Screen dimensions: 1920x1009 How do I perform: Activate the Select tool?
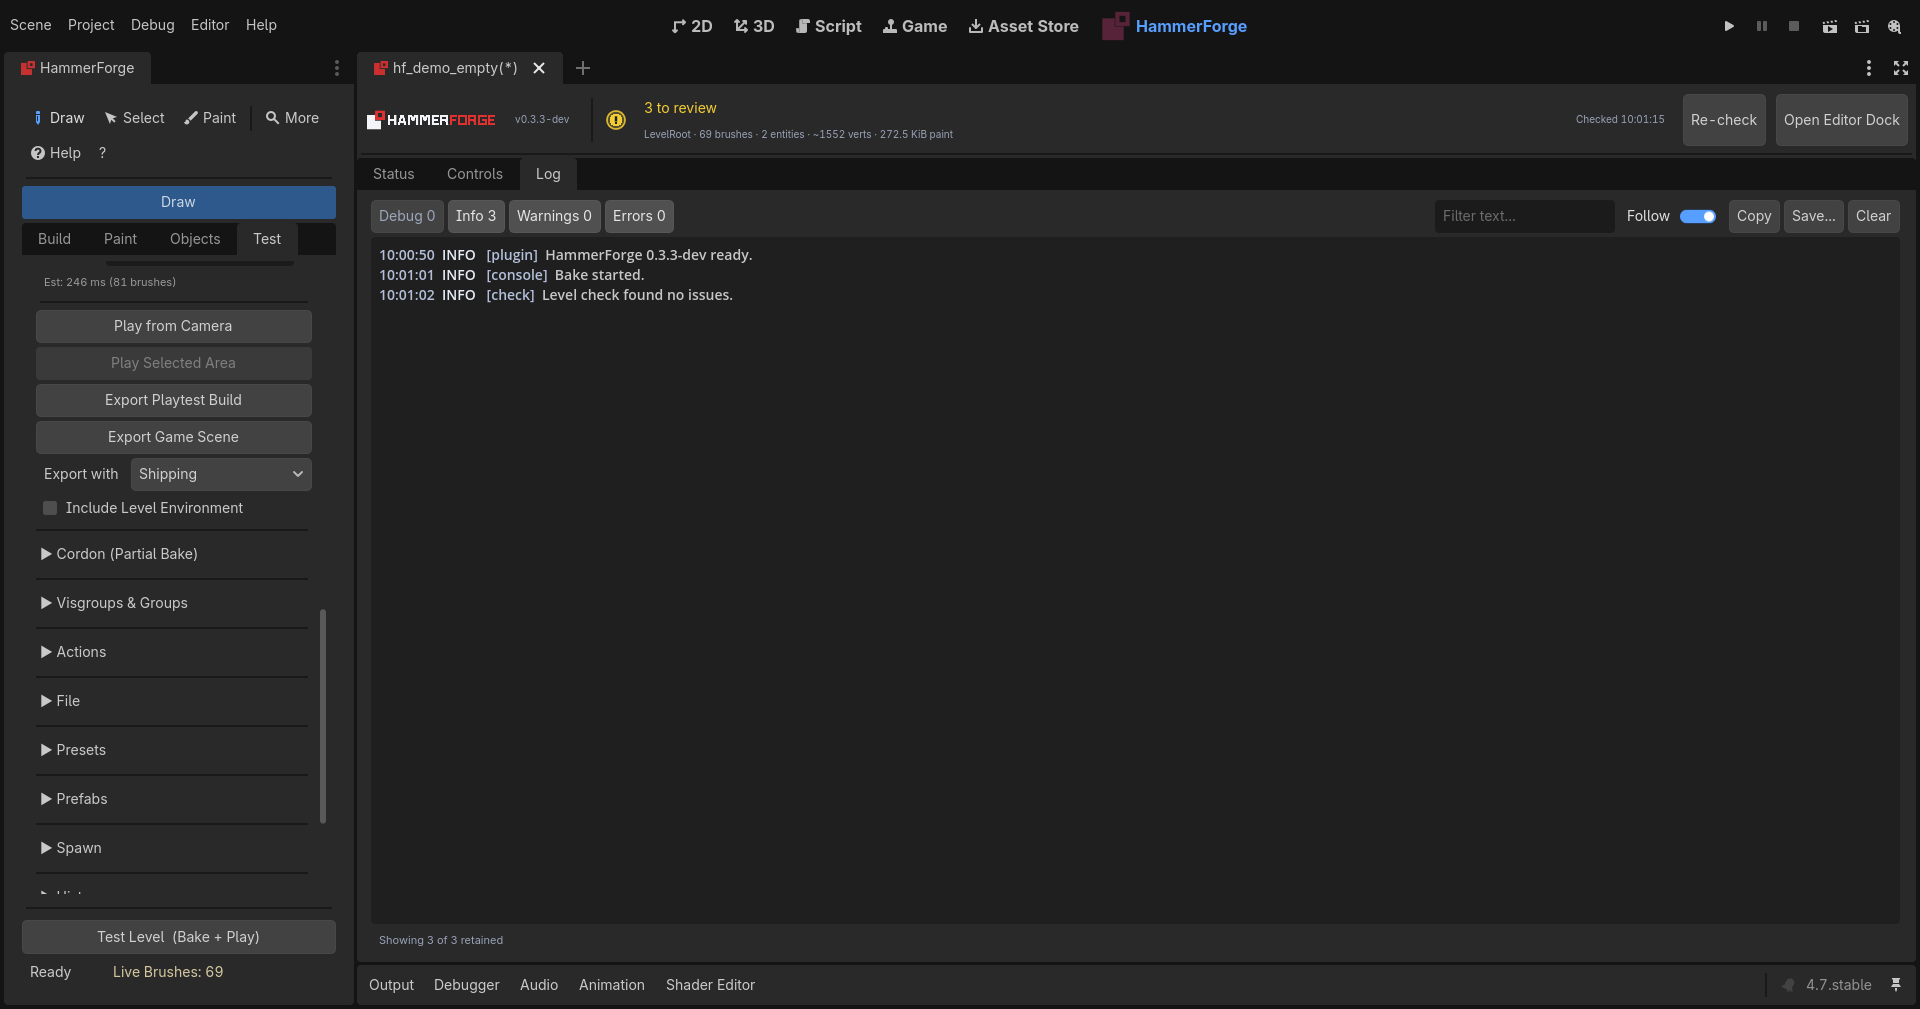coord(135,118)
